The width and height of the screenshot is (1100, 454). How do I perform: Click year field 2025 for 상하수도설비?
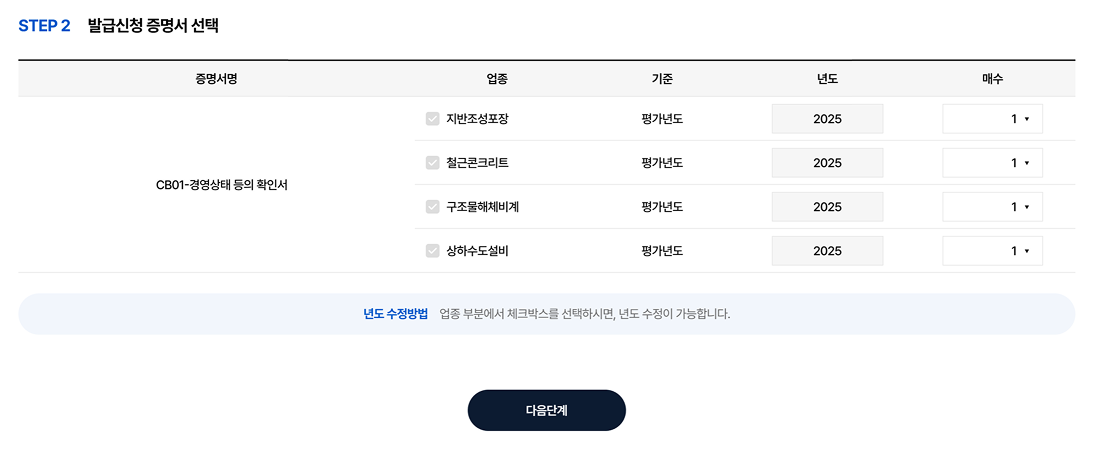[x=827, y=251]
